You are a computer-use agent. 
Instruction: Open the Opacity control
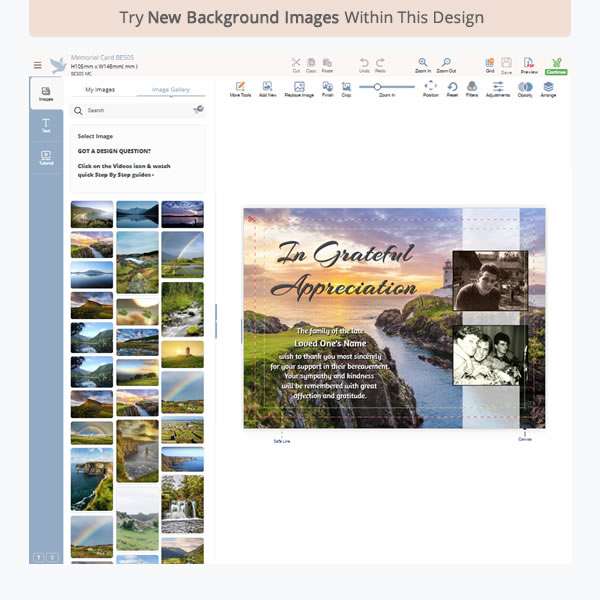point(525,88)
